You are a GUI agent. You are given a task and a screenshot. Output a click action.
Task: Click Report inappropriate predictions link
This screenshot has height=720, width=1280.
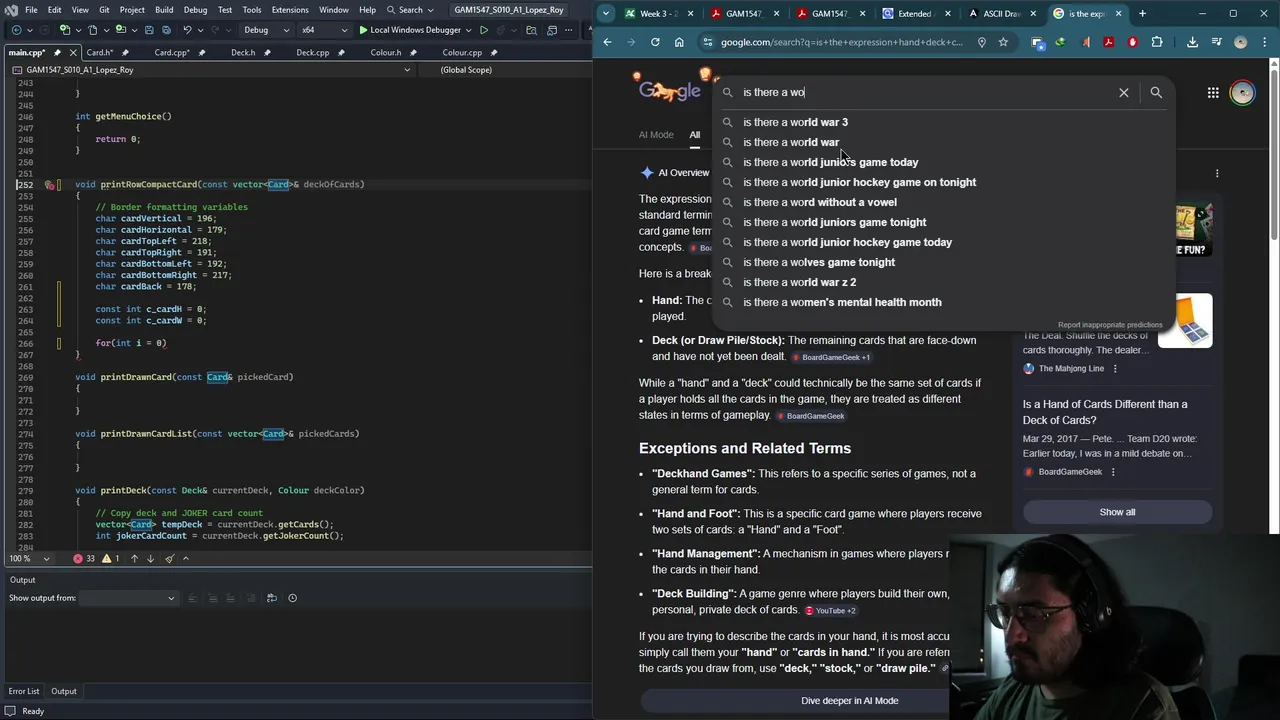point(1110,325)
